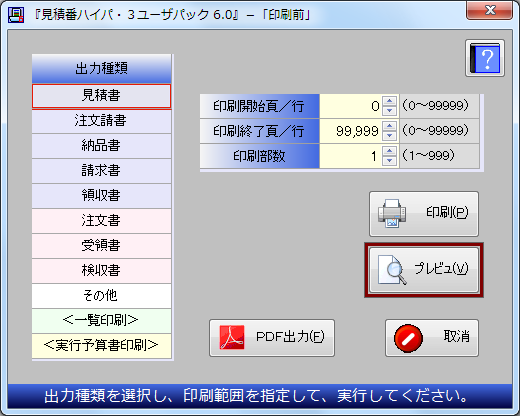Decrease 印刷部数 with down arrow
This screenshot has width=520, height=416.
tap(389, 161)
